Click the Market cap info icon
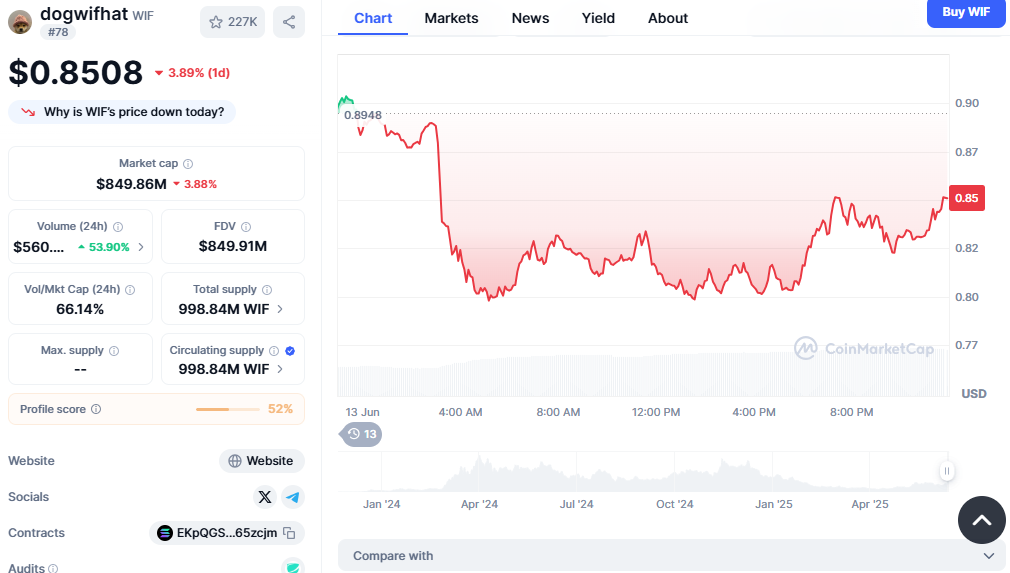Image resolution: width=1010 pixels, height=573 pixels. click(188, 164)
